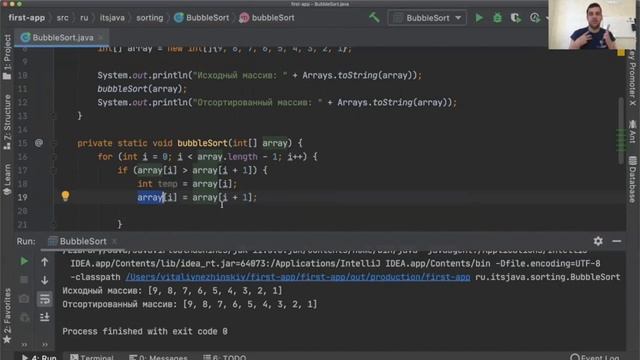Open the classpath link in console output
The width and height of the screenshot is (640, 360).
click(298, 277)
